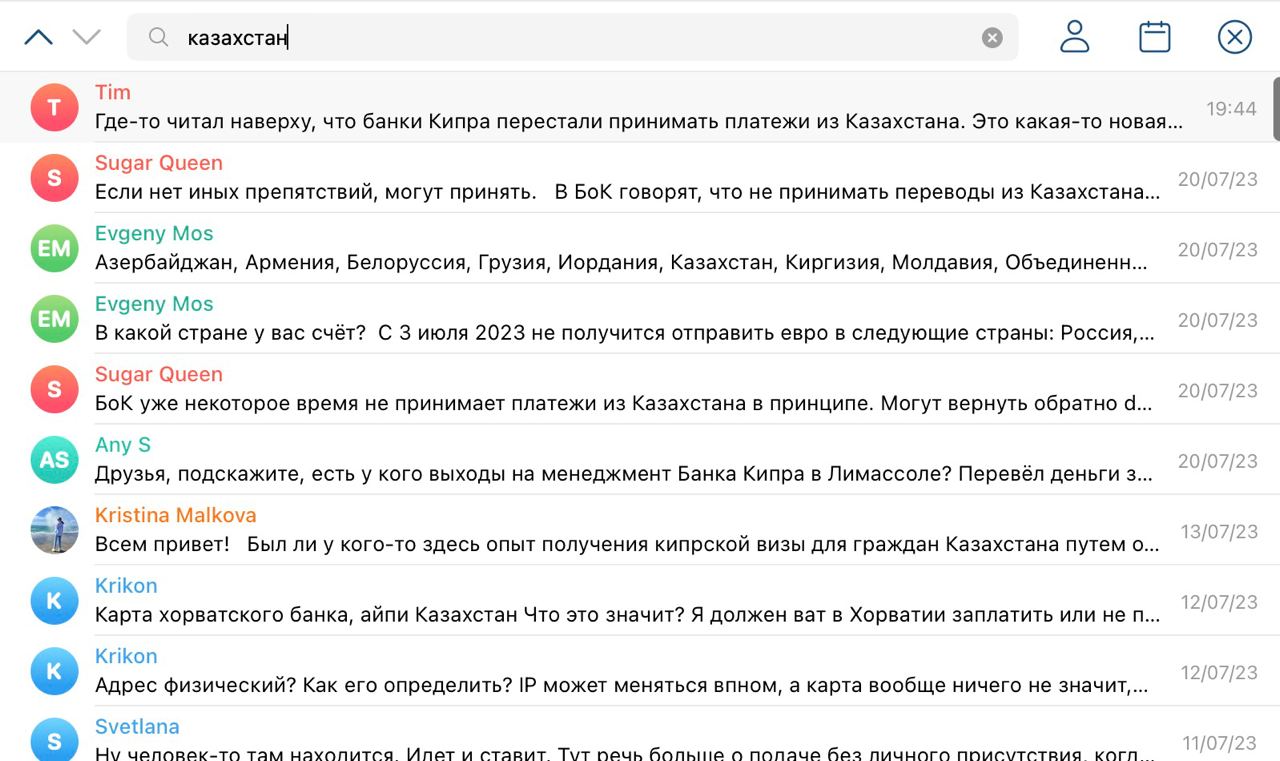Go to previous search result arrow

38,38
